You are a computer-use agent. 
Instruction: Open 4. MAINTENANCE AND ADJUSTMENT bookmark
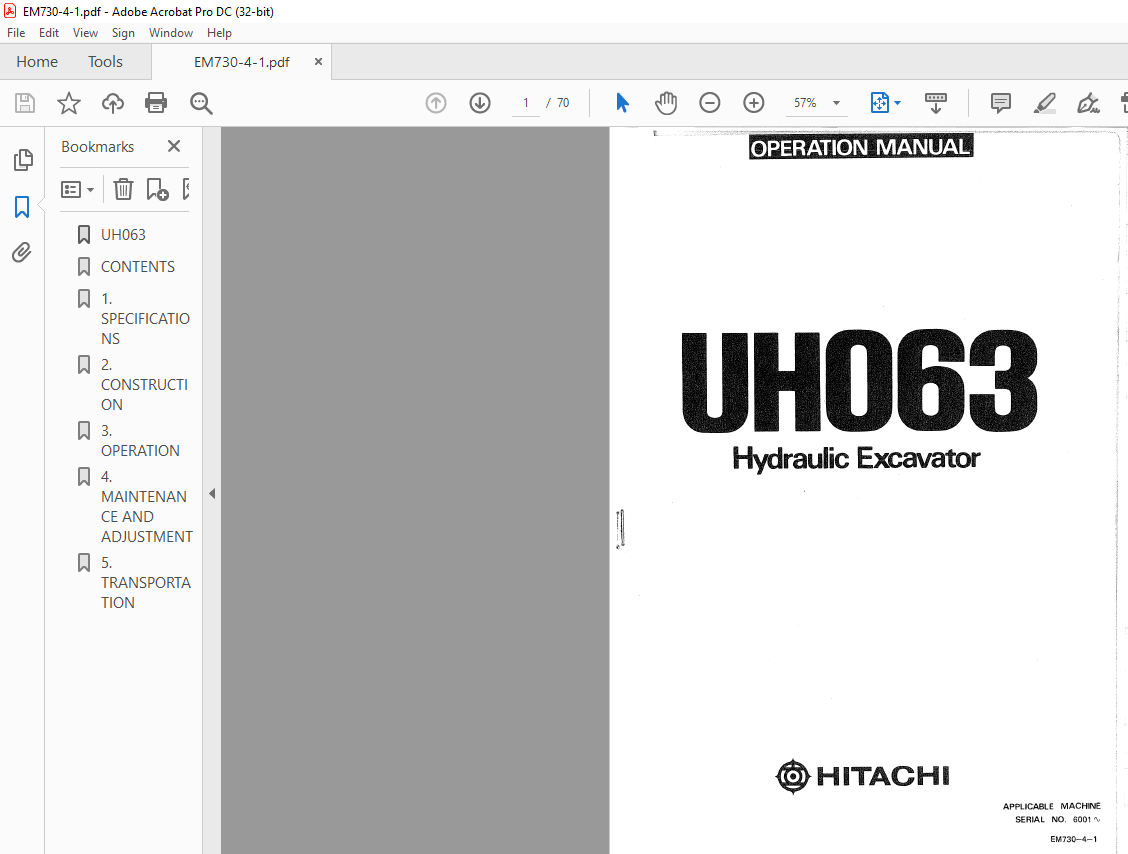146,507
